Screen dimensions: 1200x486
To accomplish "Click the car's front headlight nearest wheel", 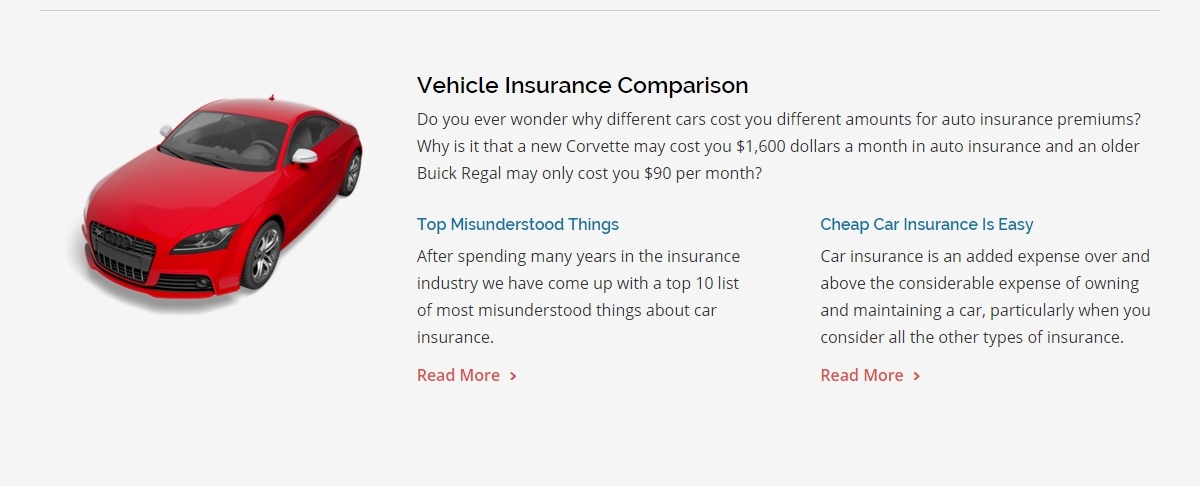I will coord(204,240).
